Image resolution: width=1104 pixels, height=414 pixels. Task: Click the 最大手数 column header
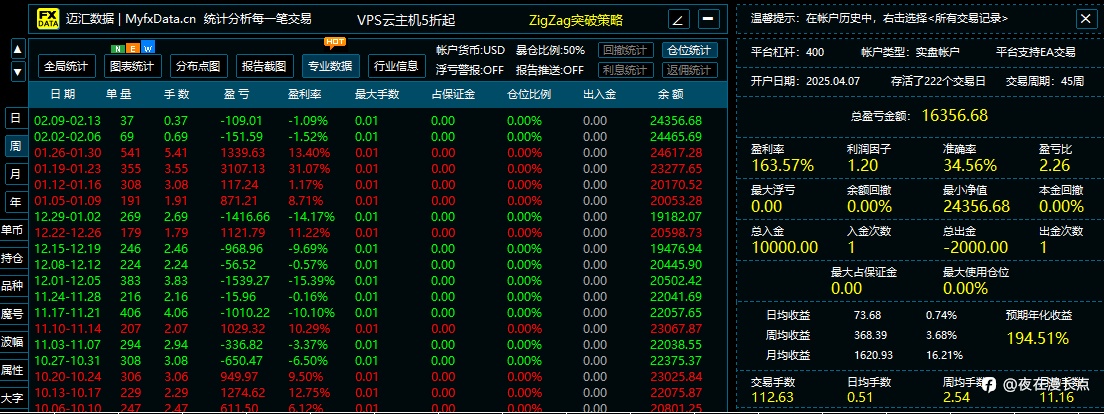[x=377, y=94]
